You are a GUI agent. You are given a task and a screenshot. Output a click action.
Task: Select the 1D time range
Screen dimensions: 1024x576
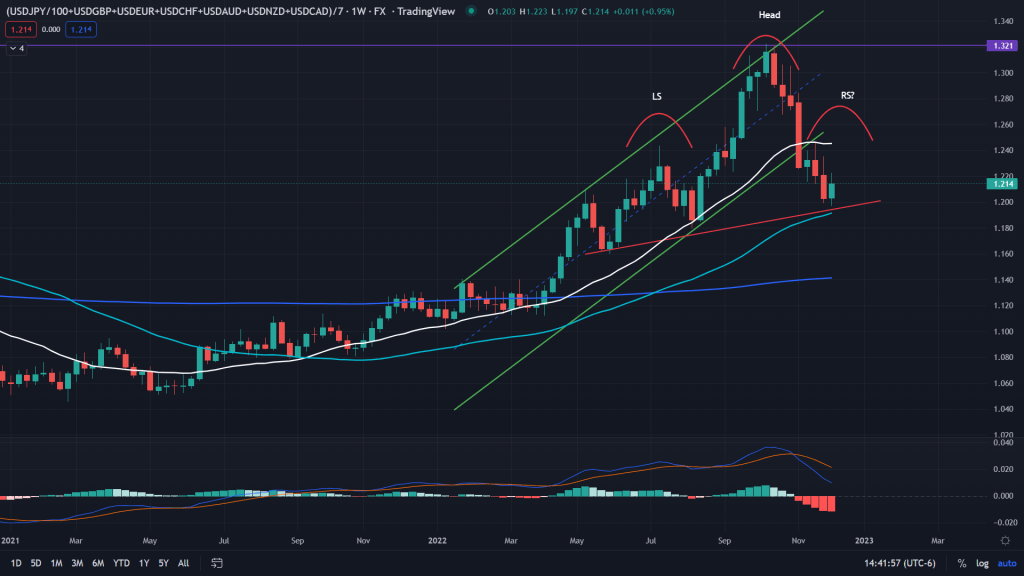[x=18, y=563]
